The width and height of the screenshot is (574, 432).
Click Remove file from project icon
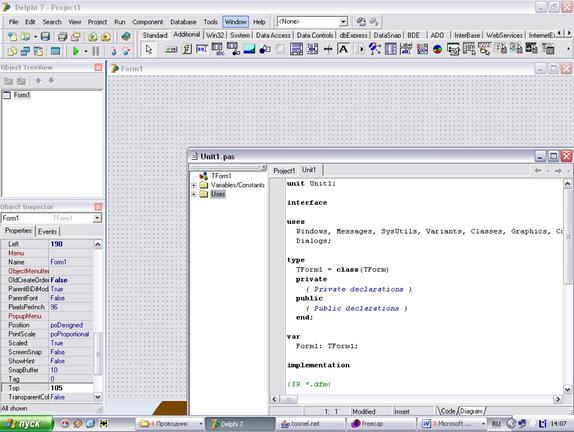[105, 36]
